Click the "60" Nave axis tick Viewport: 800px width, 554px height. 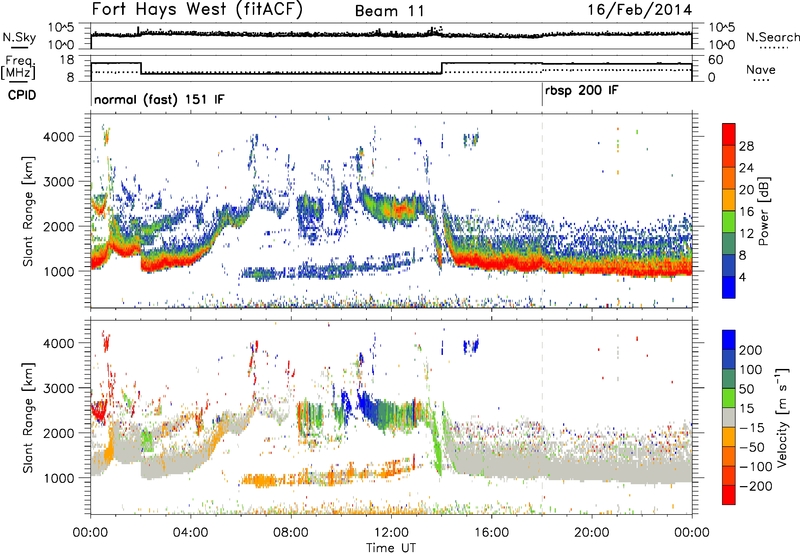(x=716, y=60)
